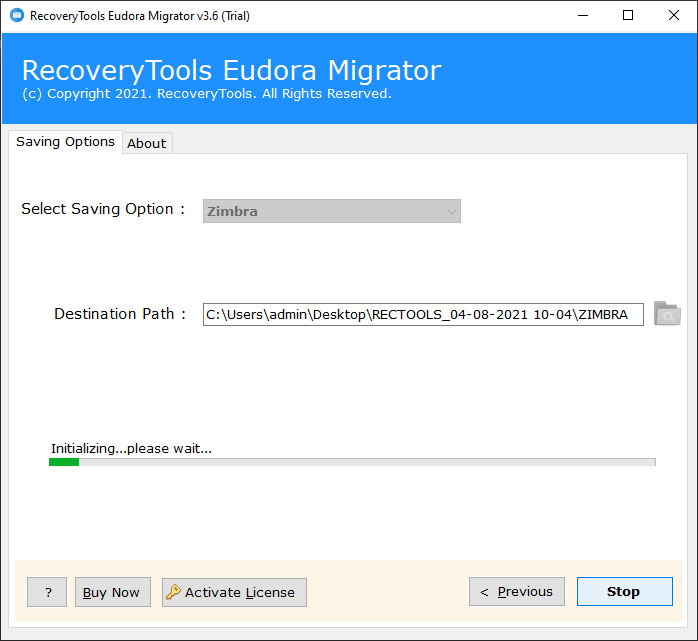Close the Eudora Migrator window

coord(674,16)
